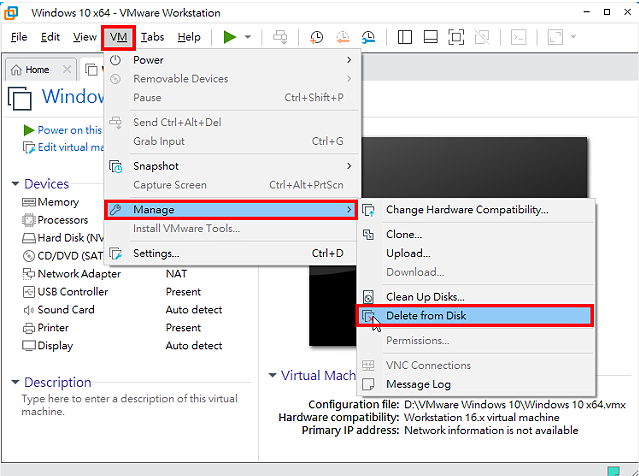Toggle the library sidebar view icon
Screen dimensions: 639x476
tap(405, 37)
